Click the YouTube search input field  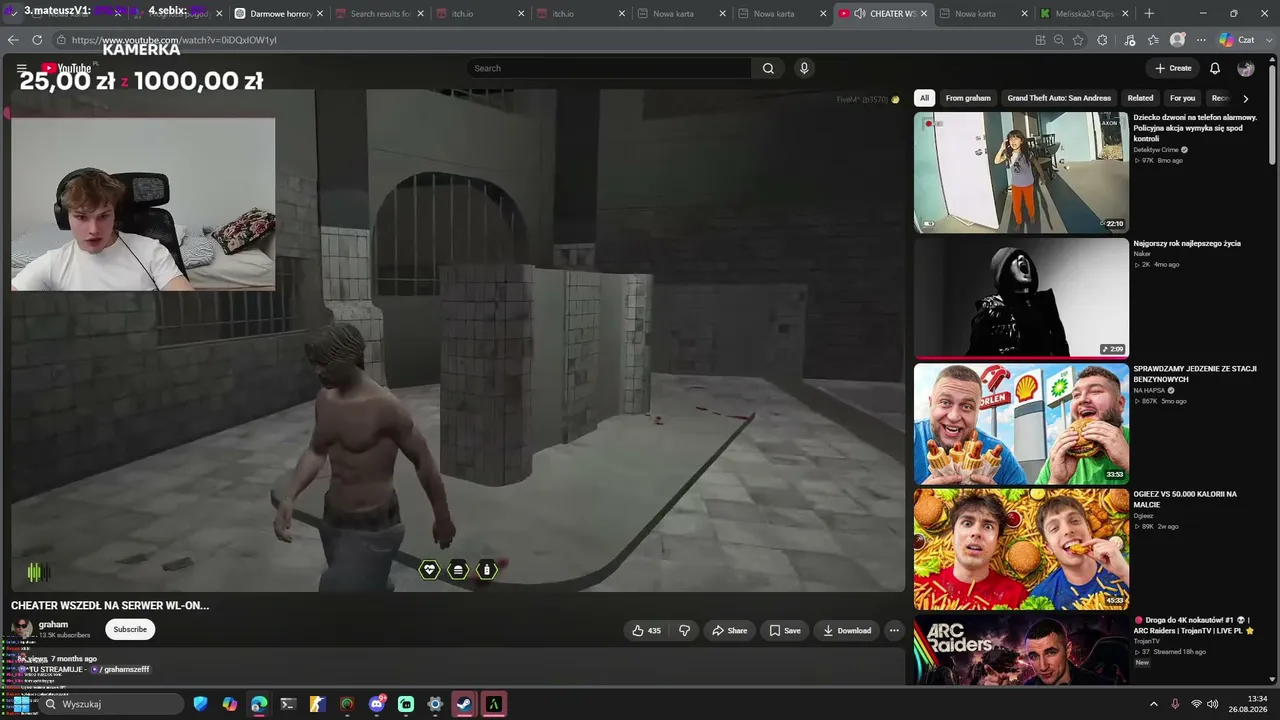click(609, 68)
